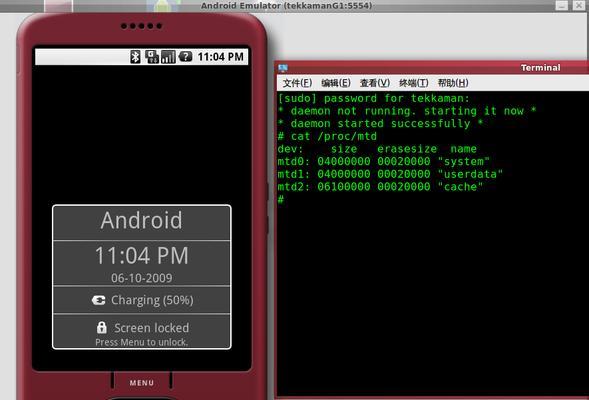589x400 pixels.
Task: Click the Bluetooth icon in Android status bar
Action: (x=135, y=57)
